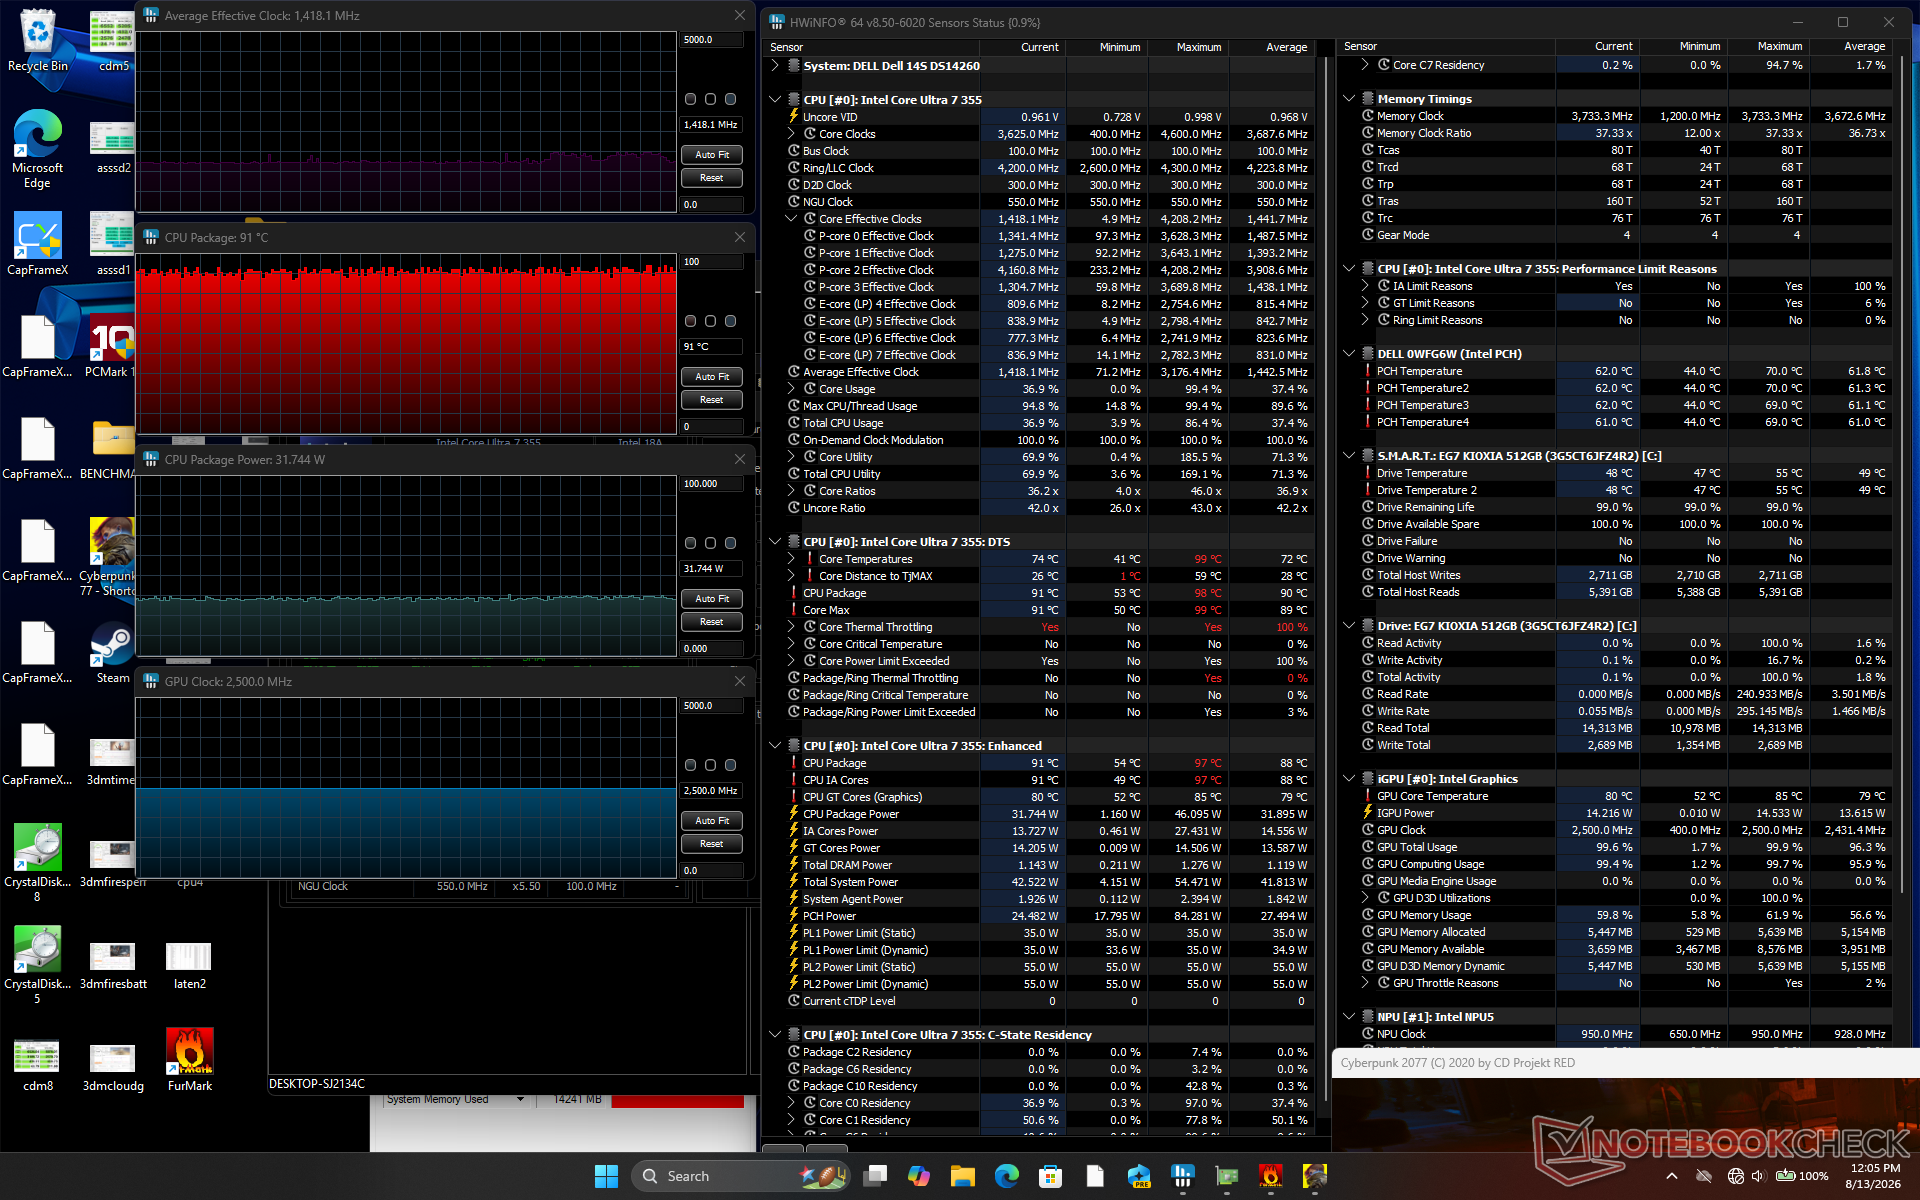Screen dimensions: 1920x1200
Task: Select the FurMark desktop shortcut
Action: pos(190,1059)
